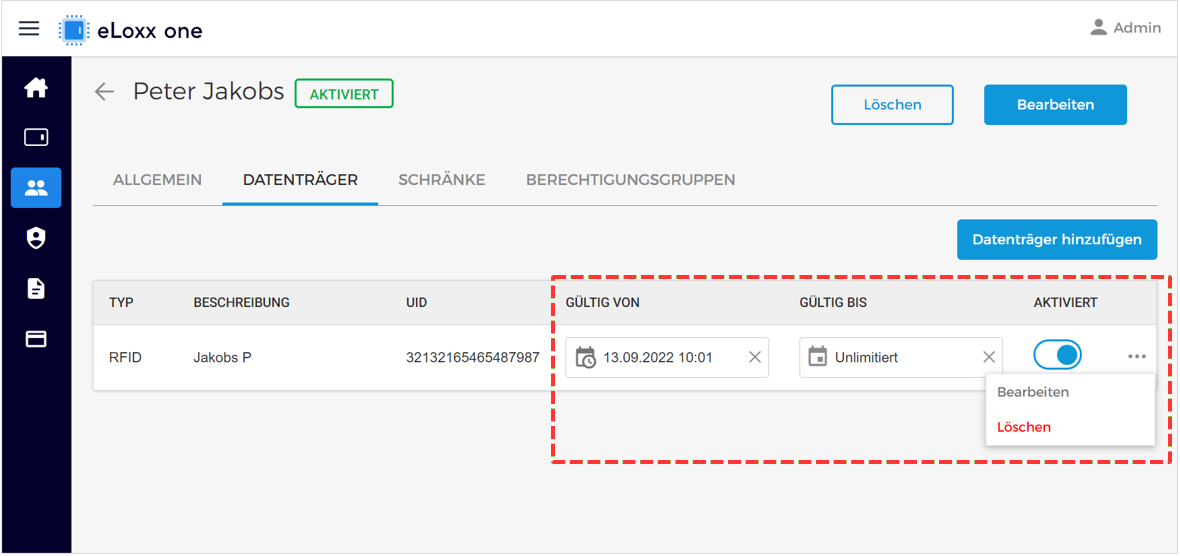
Task: Click the eLoxx one logo
Action: [x=130, y=30]
